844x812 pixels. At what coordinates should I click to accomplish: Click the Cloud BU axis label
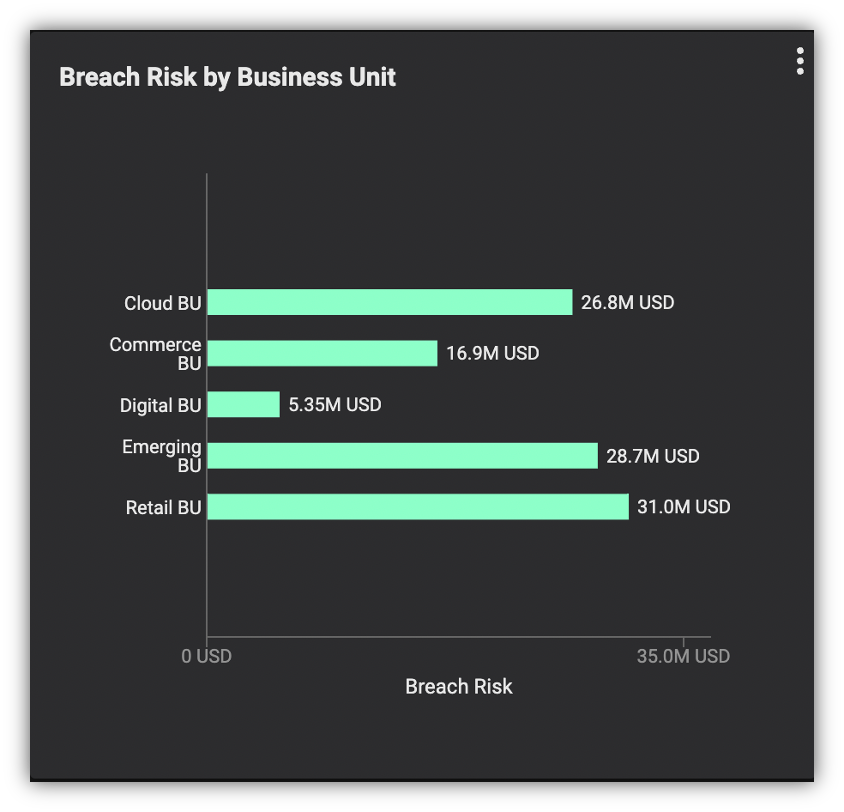163,303
